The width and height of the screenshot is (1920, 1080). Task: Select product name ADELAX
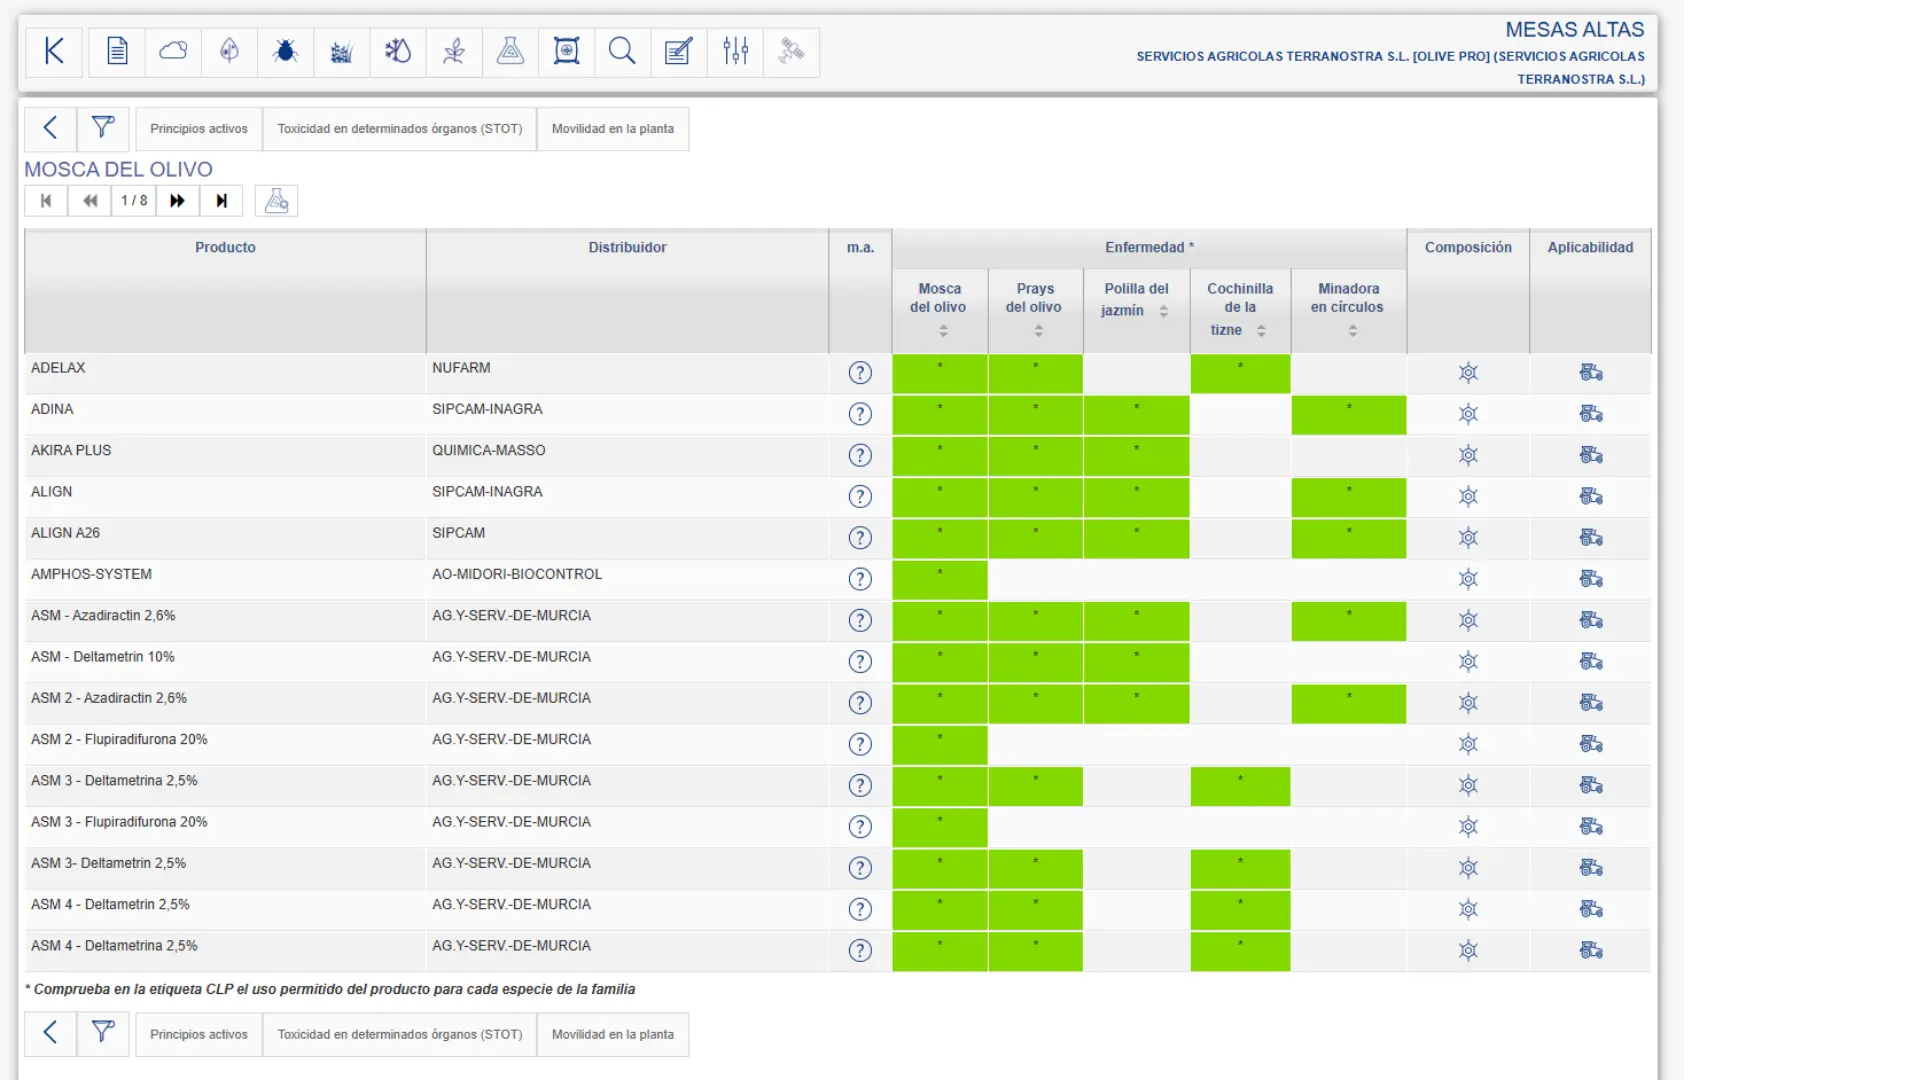pyautogui.click(x=58, y=368)
